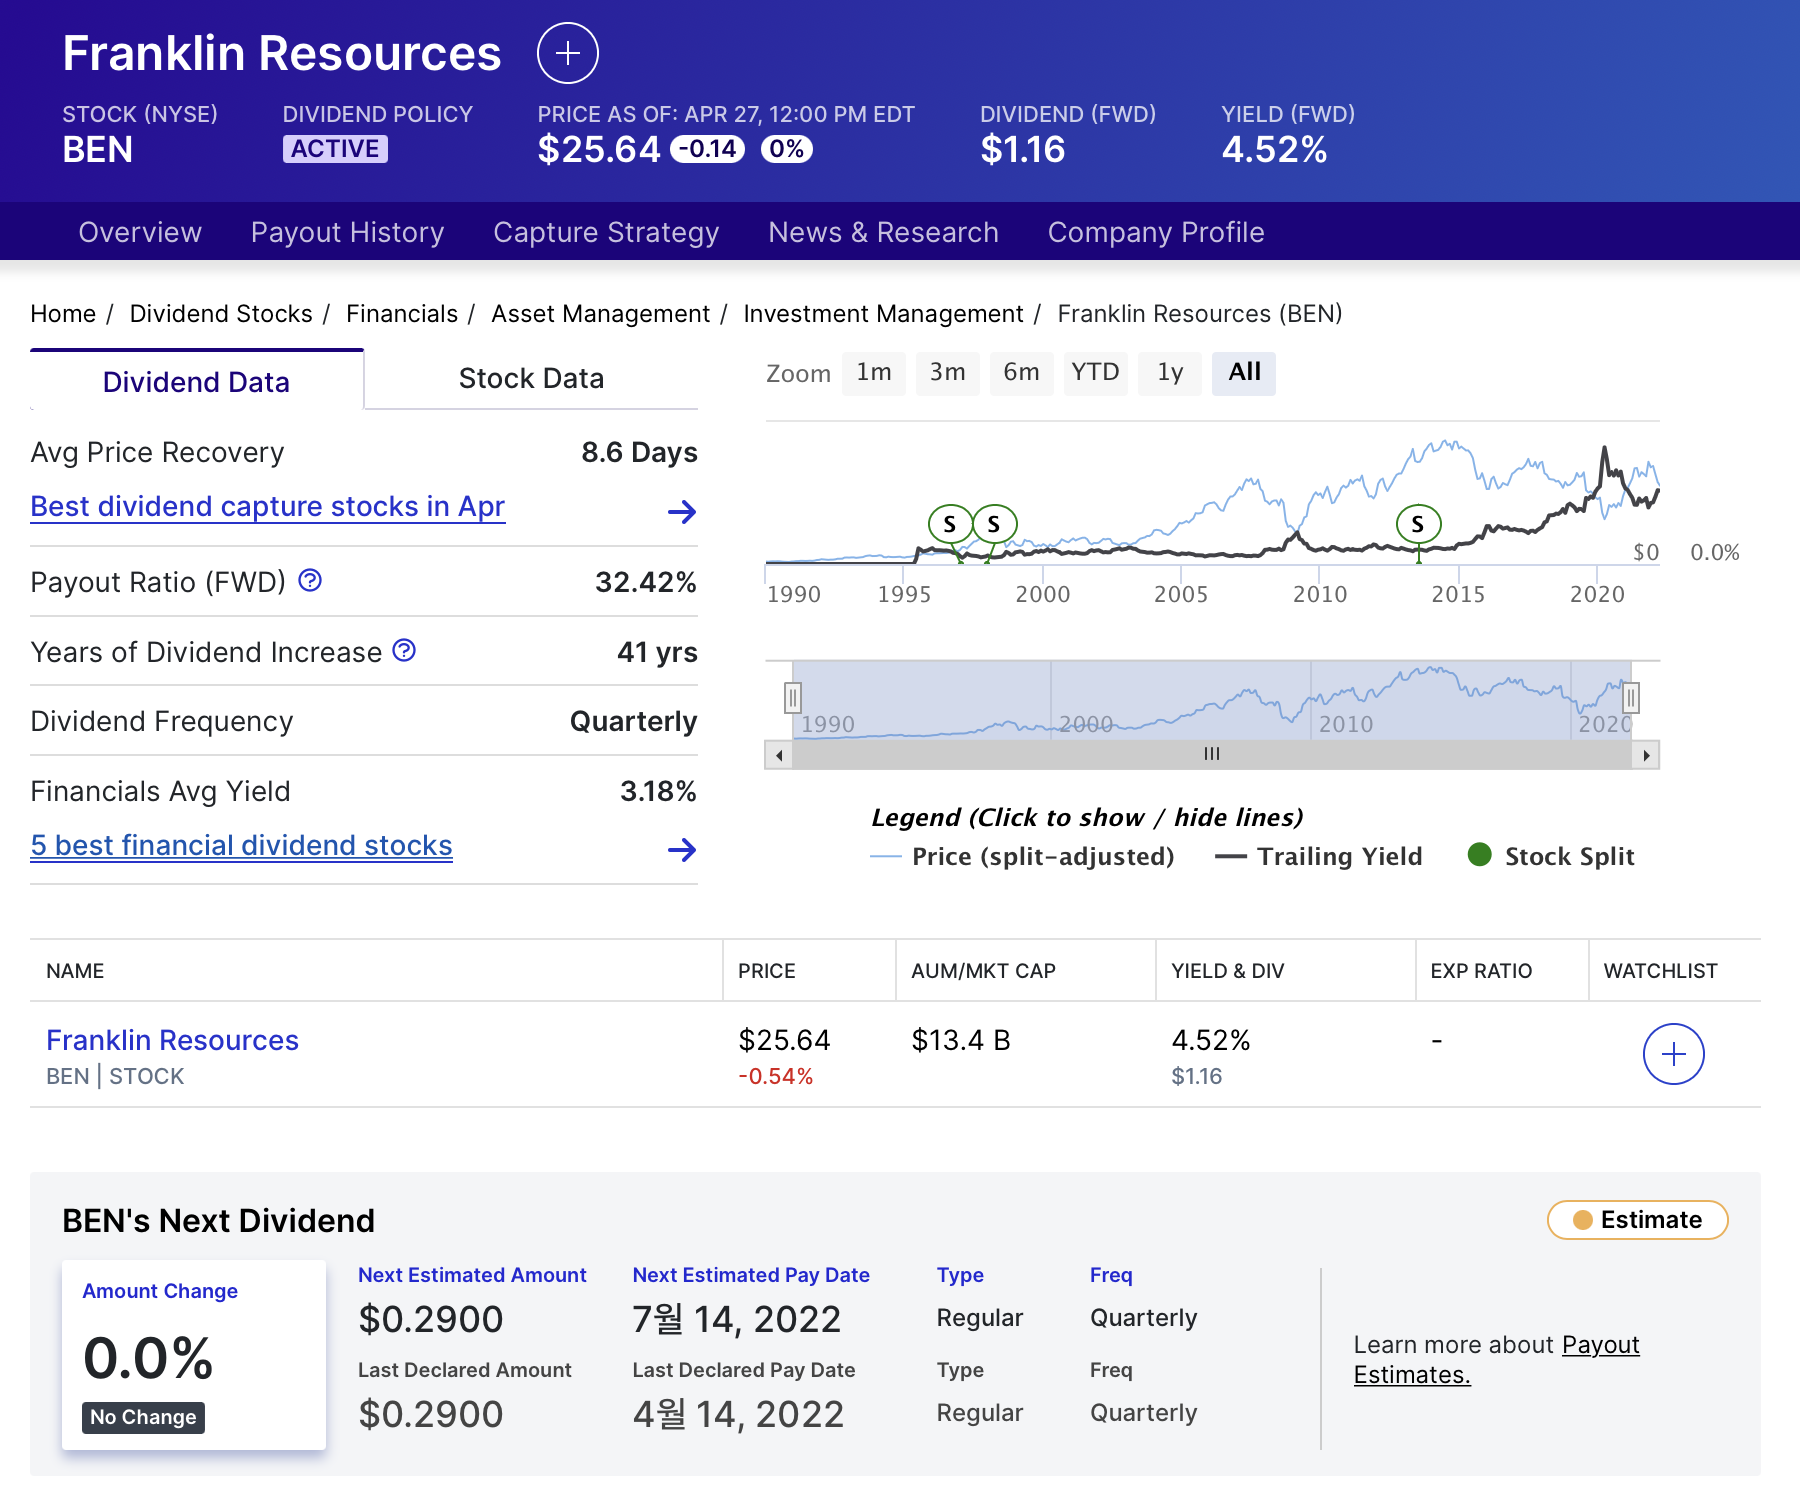
Task: Set chart zoom to 6m
Action: tap(1022, 373)
